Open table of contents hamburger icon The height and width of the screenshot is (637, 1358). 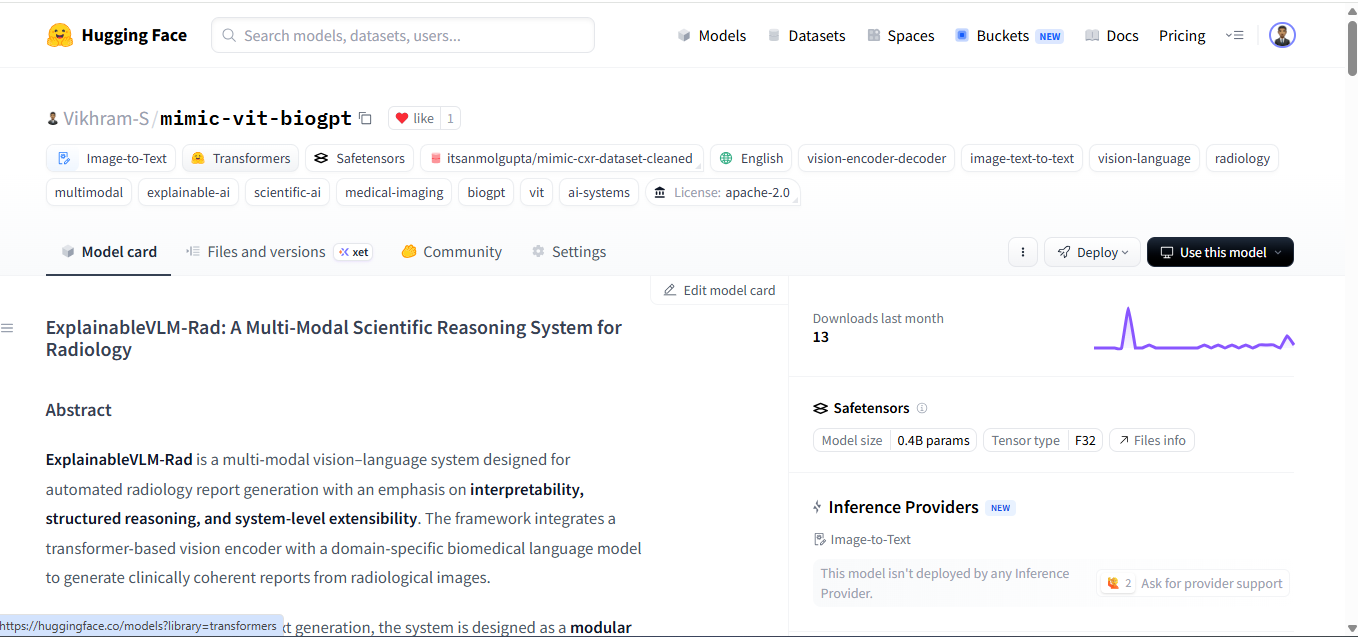click(7, 328)
